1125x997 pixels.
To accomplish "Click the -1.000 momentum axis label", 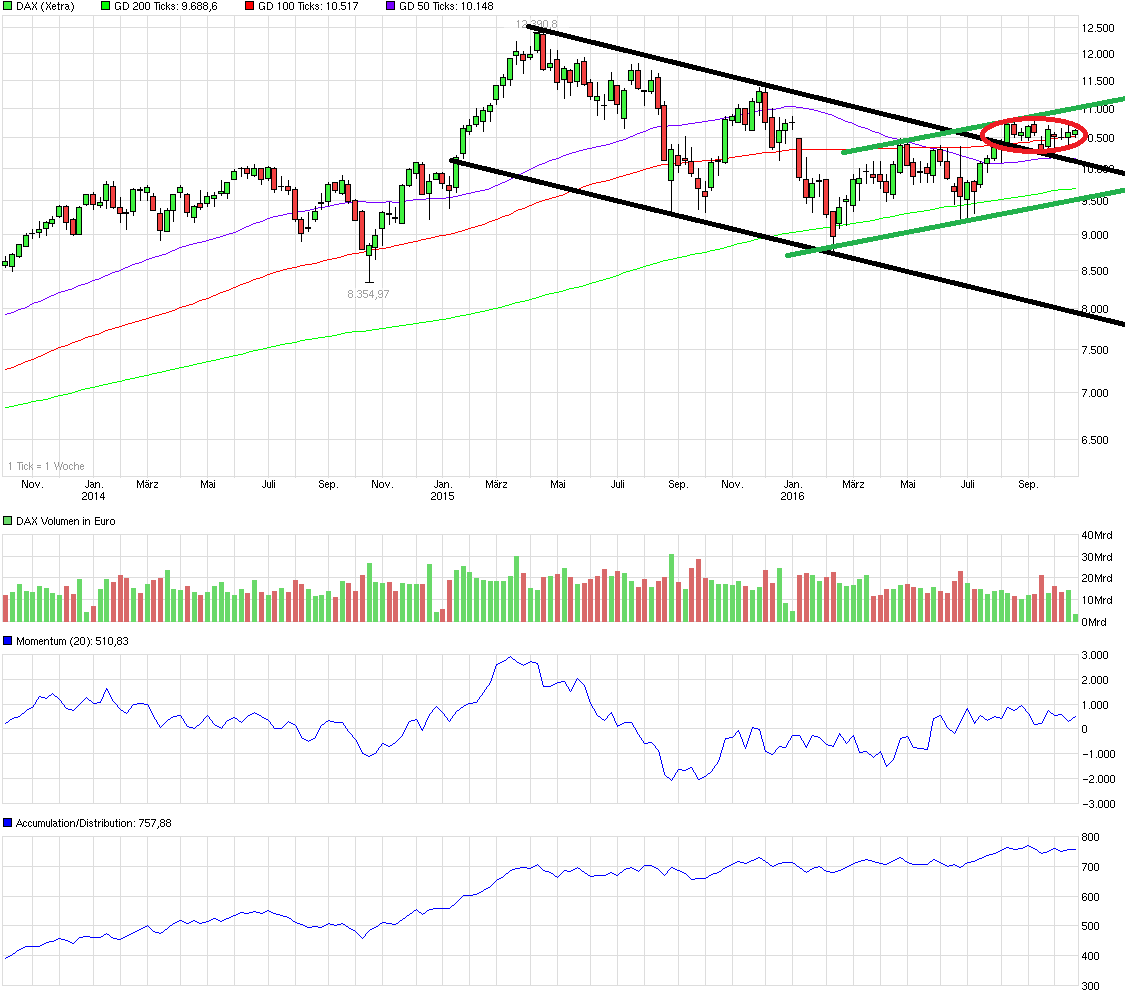I will [1099, 754].
